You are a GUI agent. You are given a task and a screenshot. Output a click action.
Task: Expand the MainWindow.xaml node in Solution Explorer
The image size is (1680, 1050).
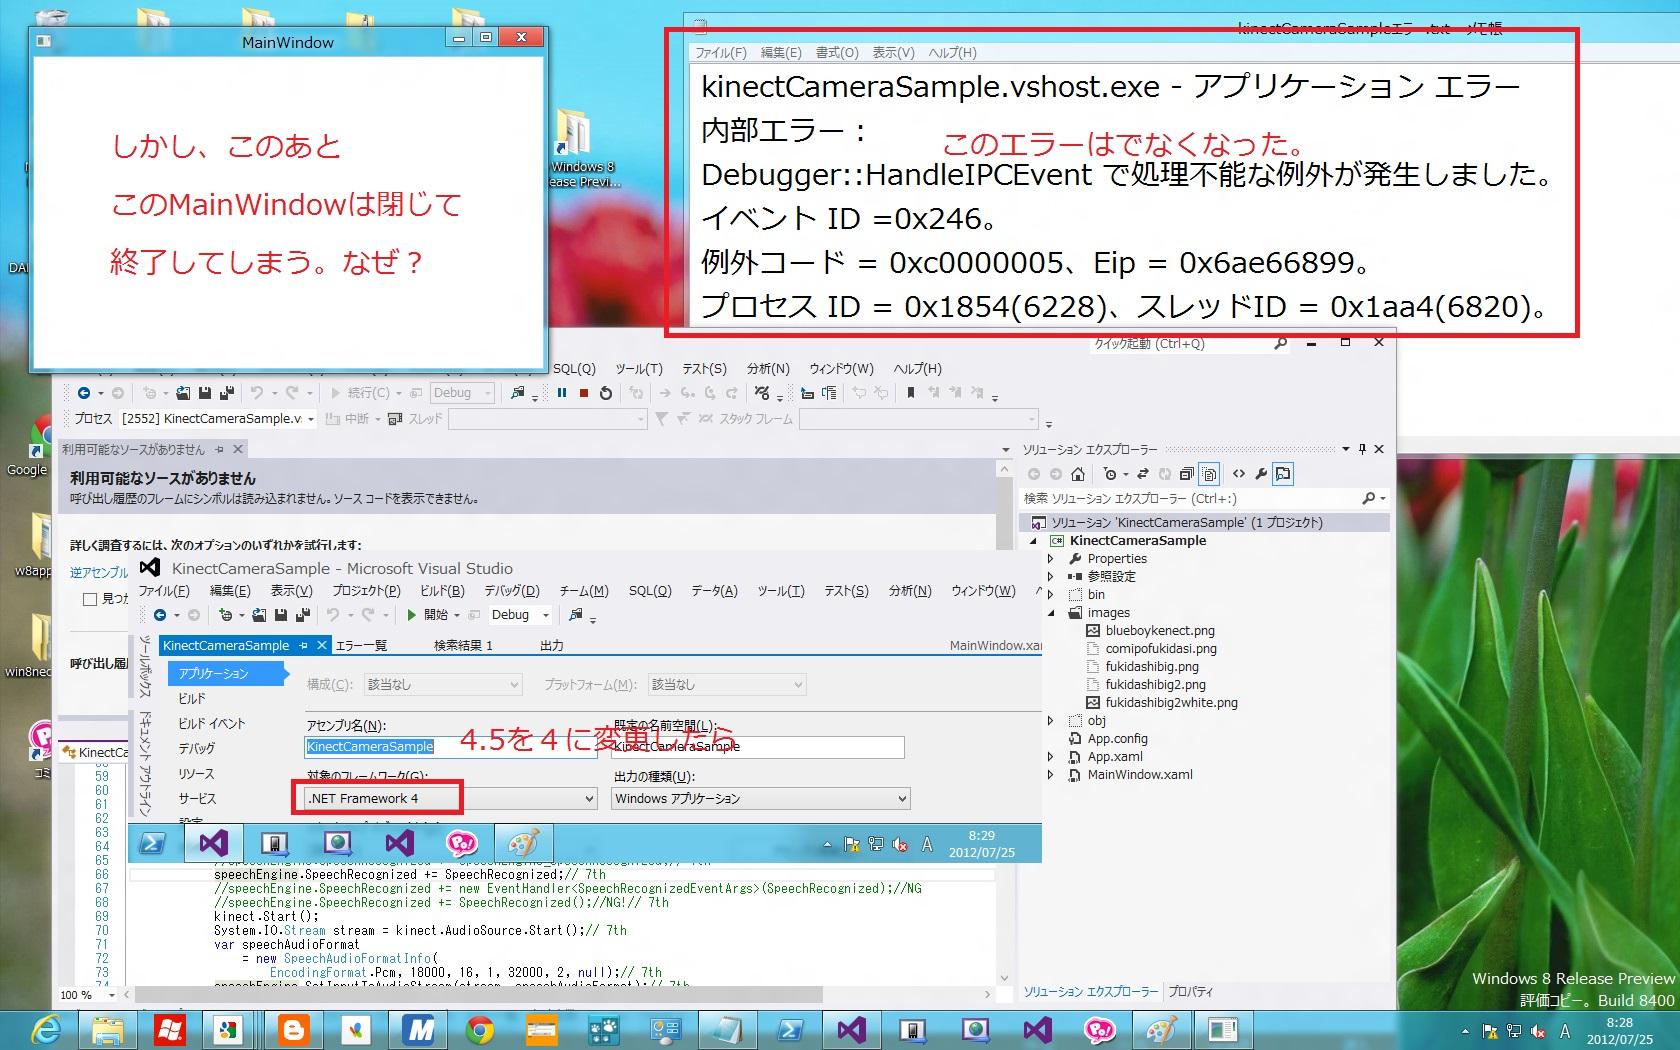[1050, 775]
